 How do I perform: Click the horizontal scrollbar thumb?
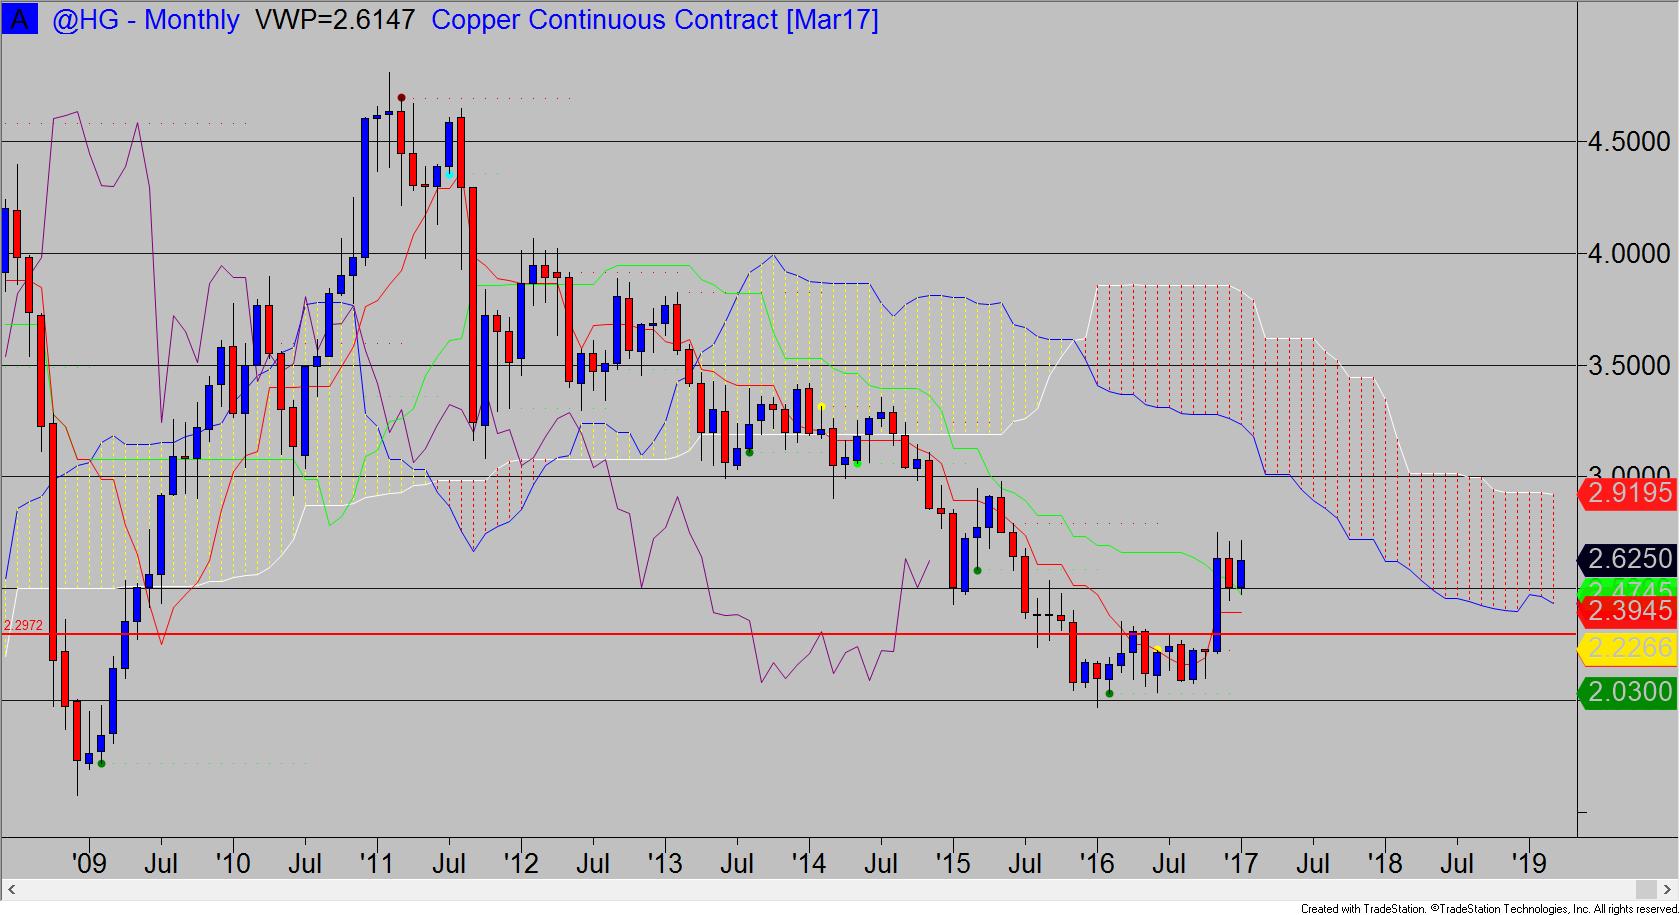pos(1646,890)
